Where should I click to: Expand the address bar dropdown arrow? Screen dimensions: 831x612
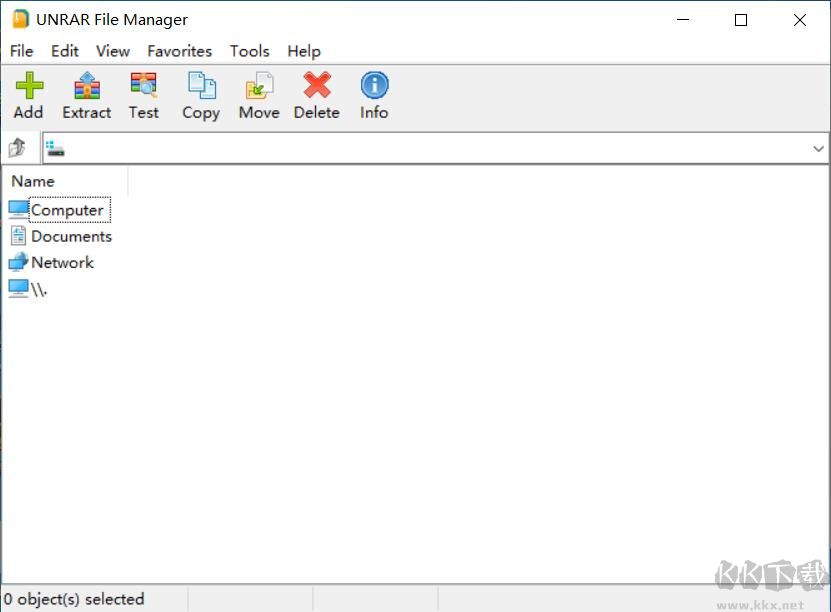point(818,149)
